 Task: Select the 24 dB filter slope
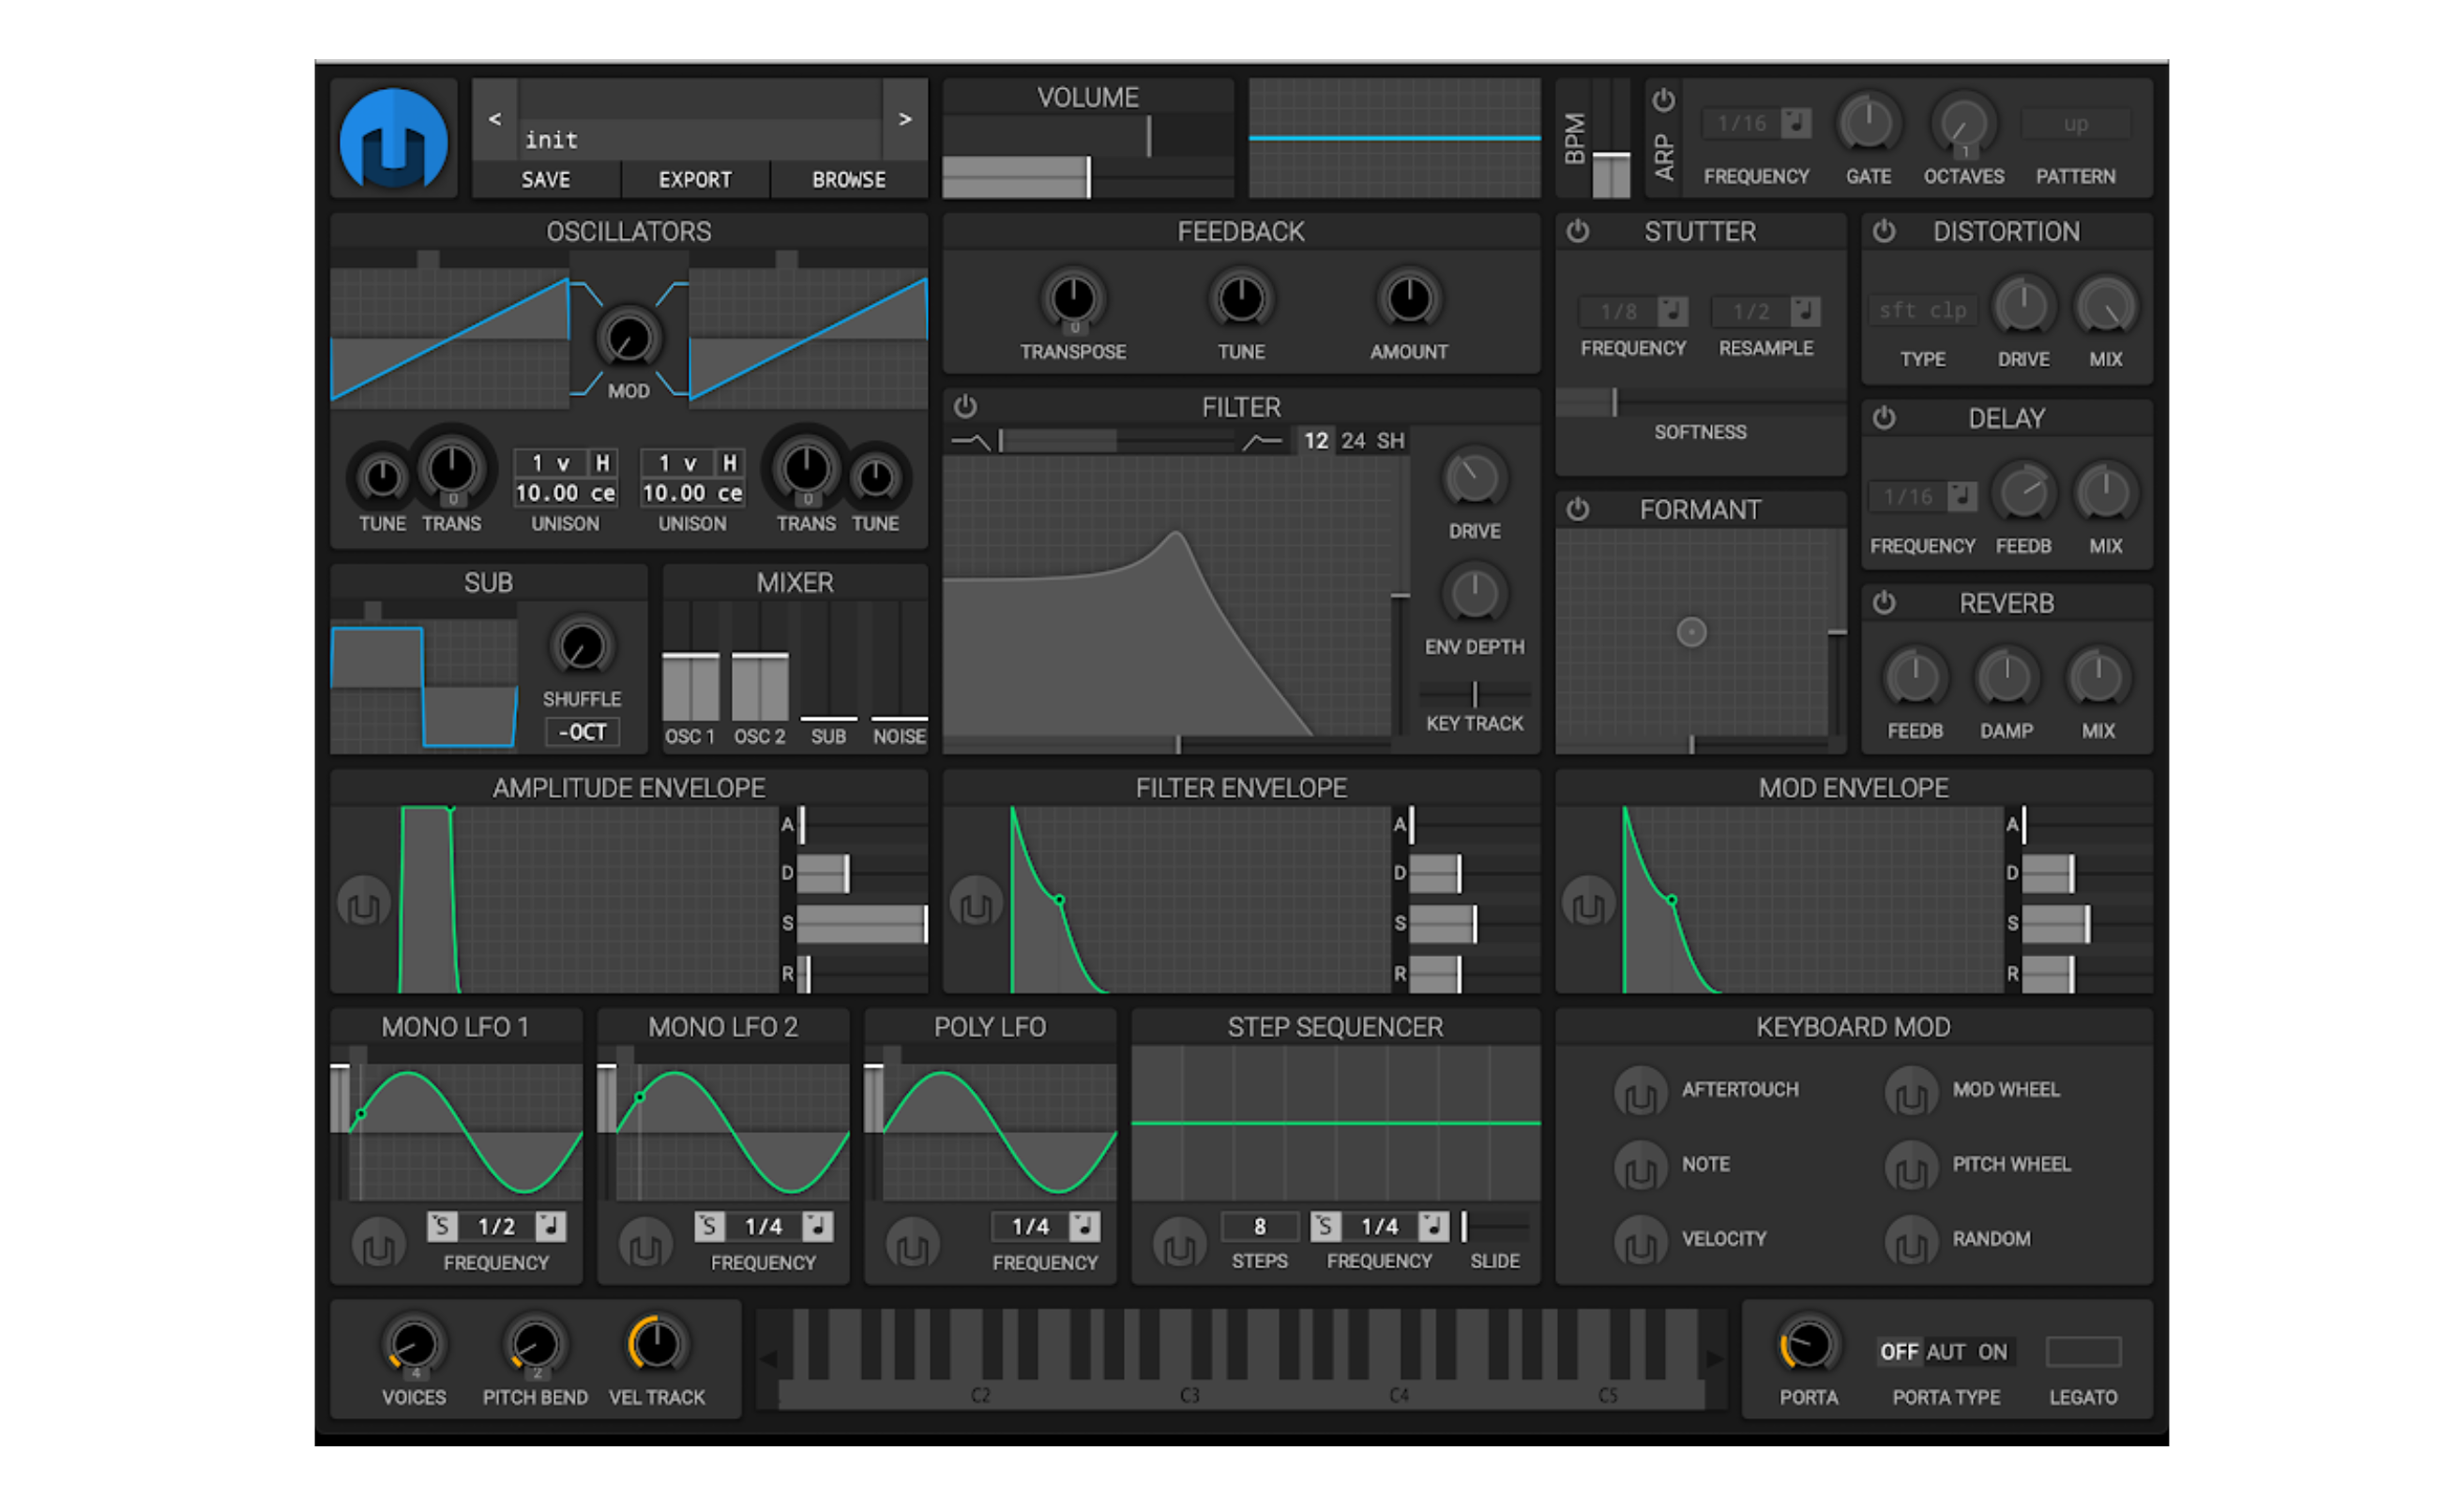(1353, 441)
